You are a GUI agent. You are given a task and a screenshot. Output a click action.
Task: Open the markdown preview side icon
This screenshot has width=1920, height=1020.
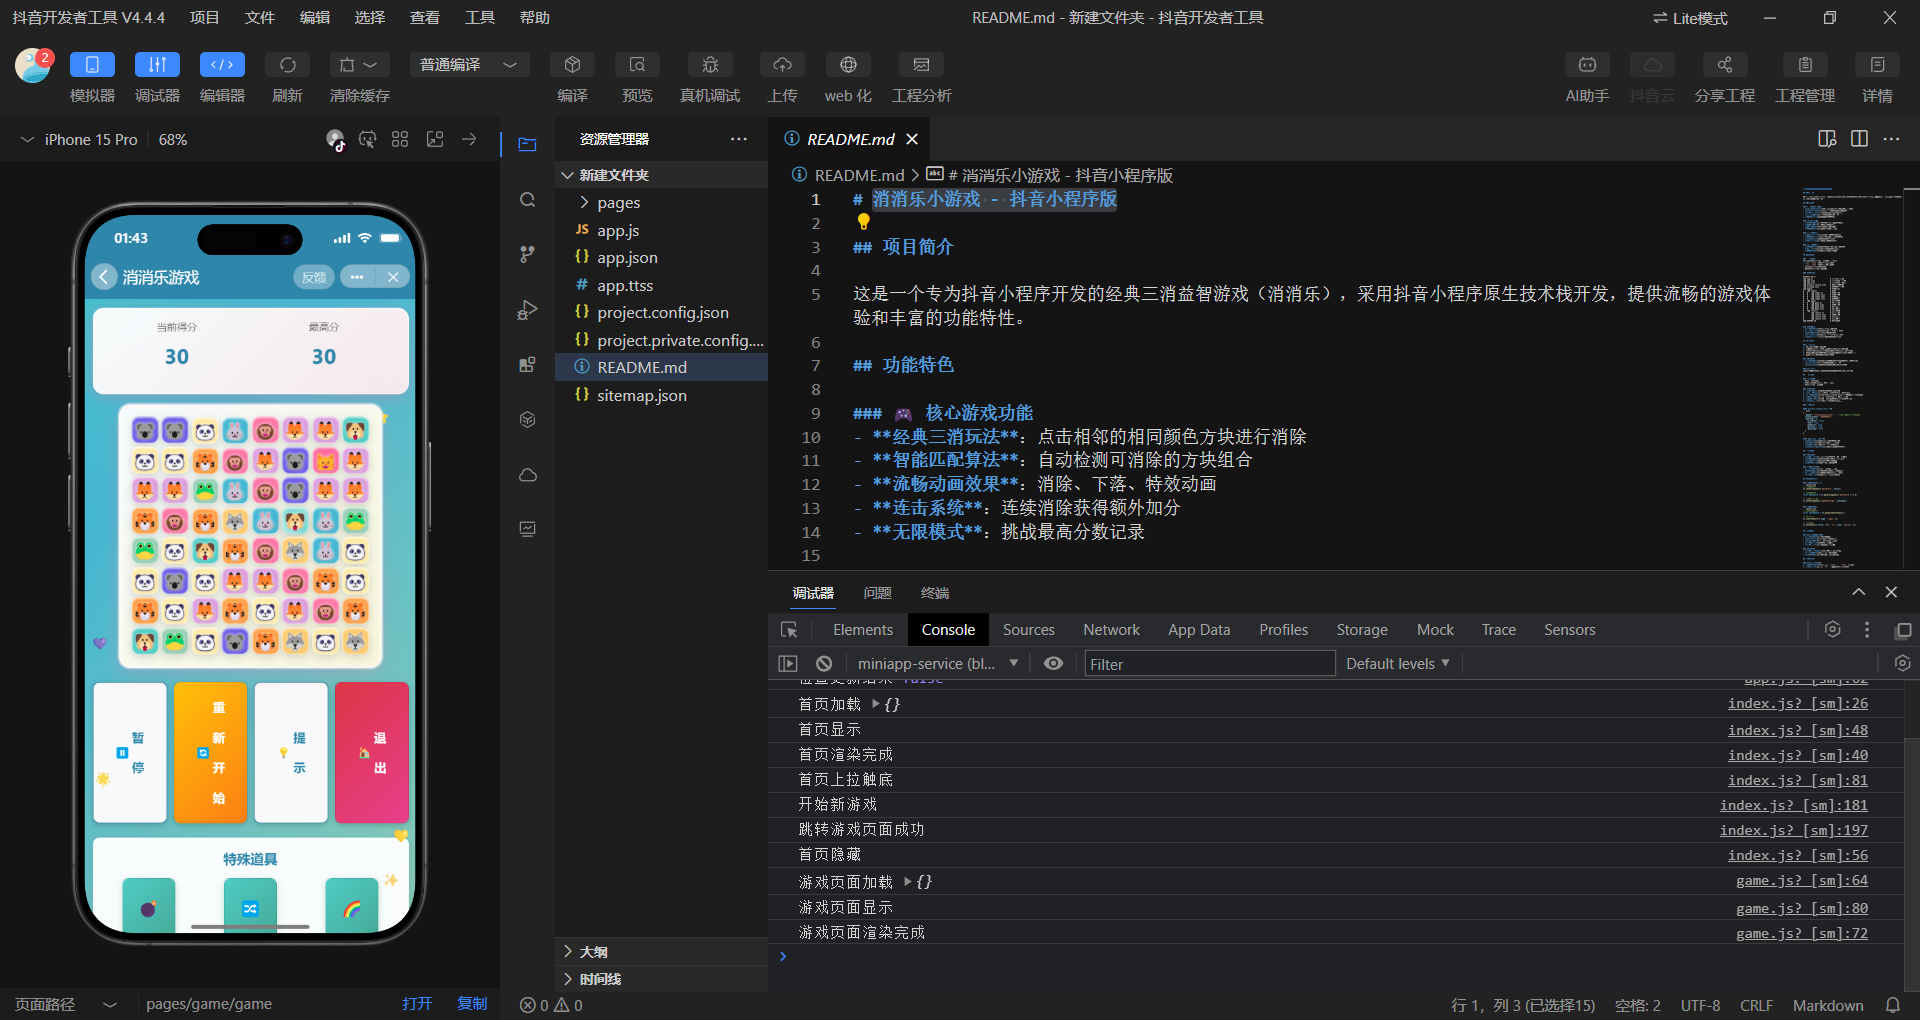coord(1827,139)
